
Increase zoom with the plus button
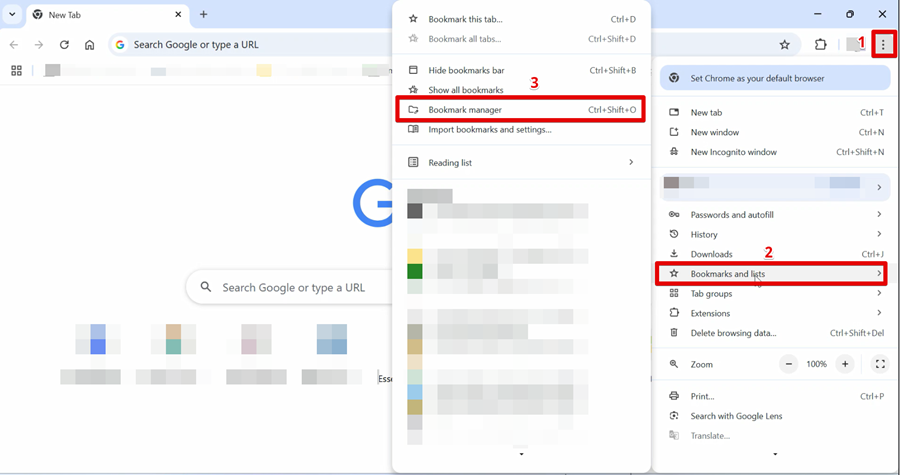845,364
